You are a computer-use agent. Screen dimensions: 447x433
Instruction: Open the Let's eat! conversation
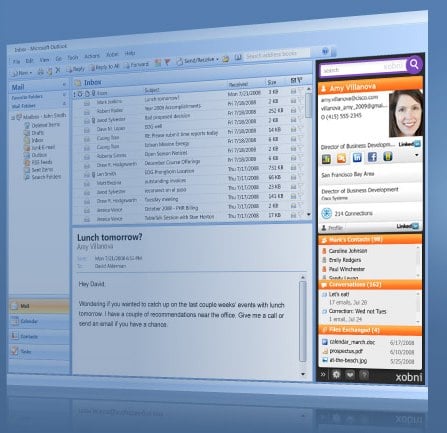point(339,294)
